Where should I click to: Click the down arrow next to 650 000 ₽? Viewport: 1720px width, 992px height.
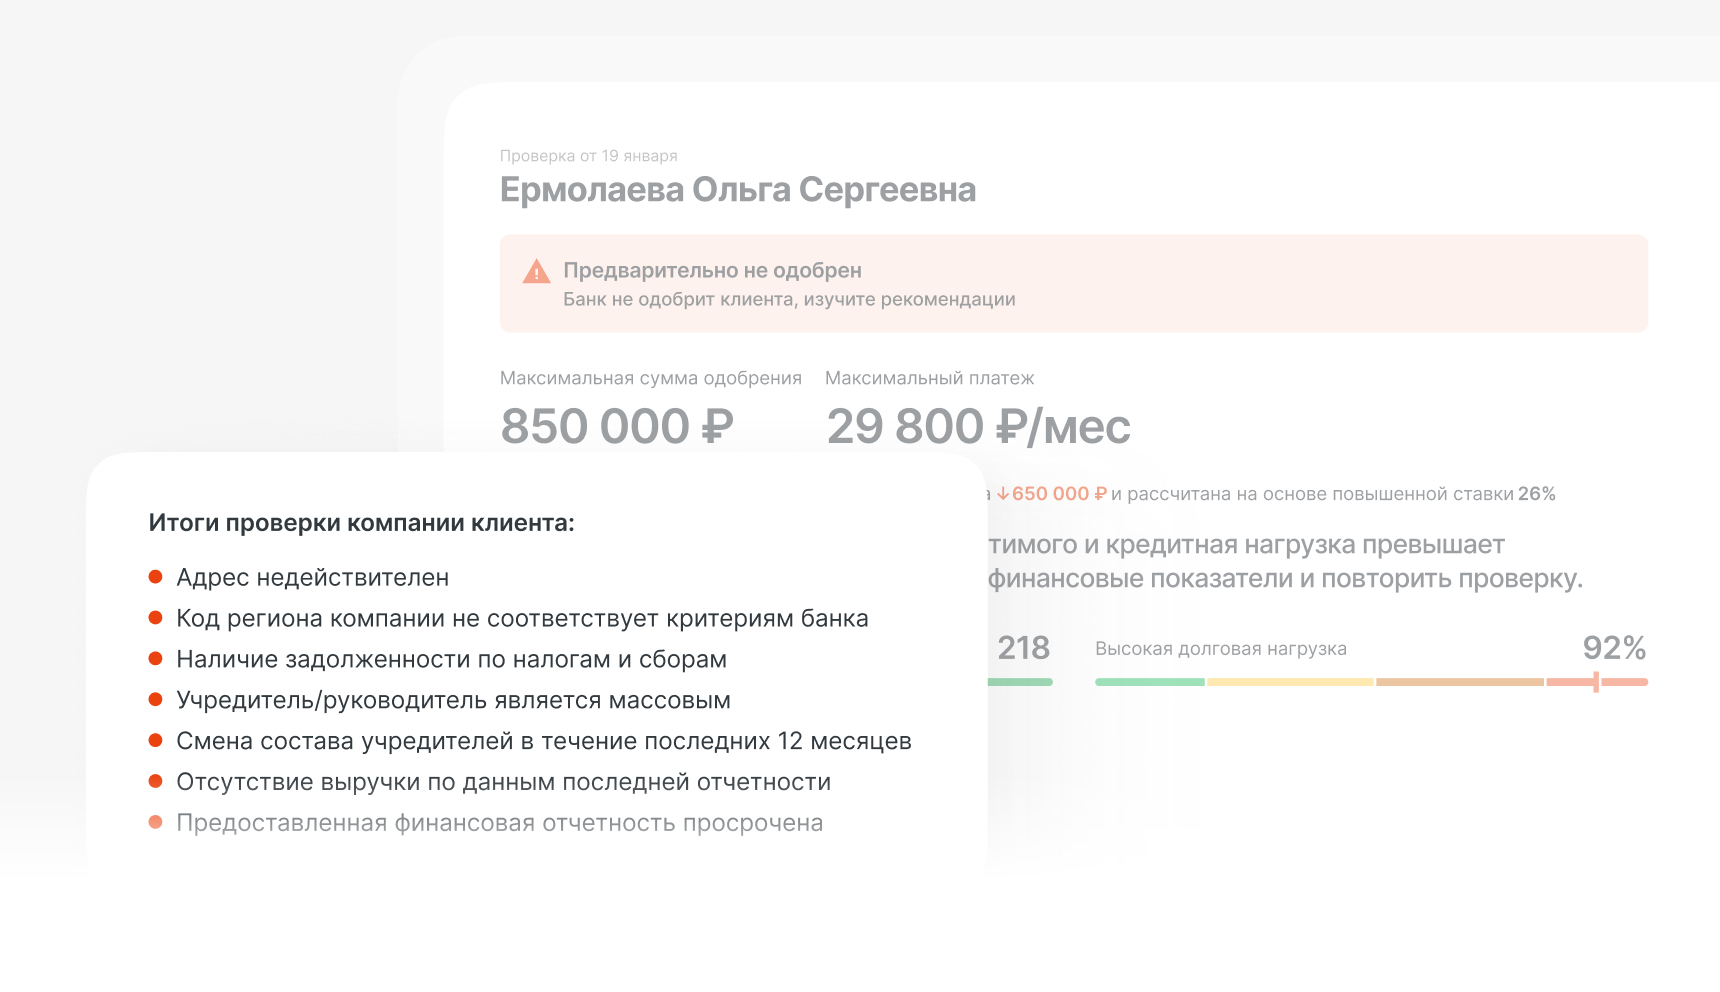pos(1003,494)
